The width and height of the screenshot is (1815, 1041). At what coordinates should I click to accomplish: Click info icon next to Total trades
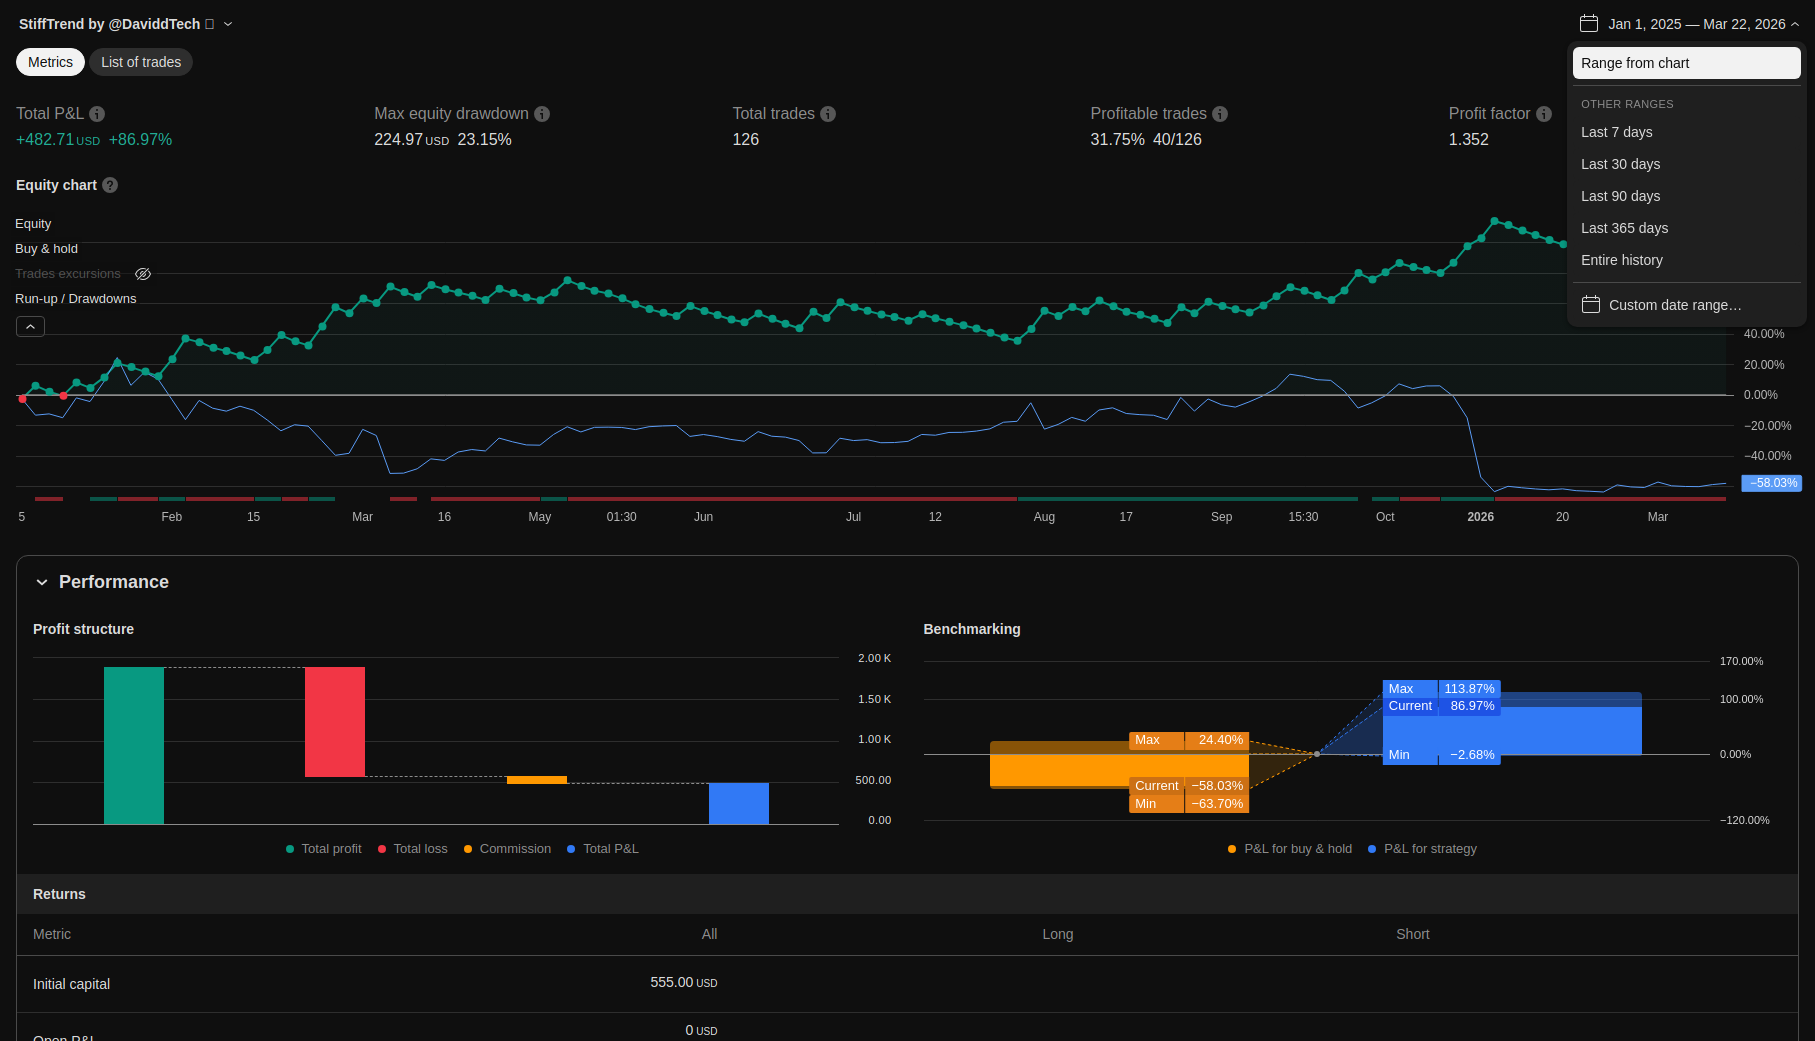point(828,114)
